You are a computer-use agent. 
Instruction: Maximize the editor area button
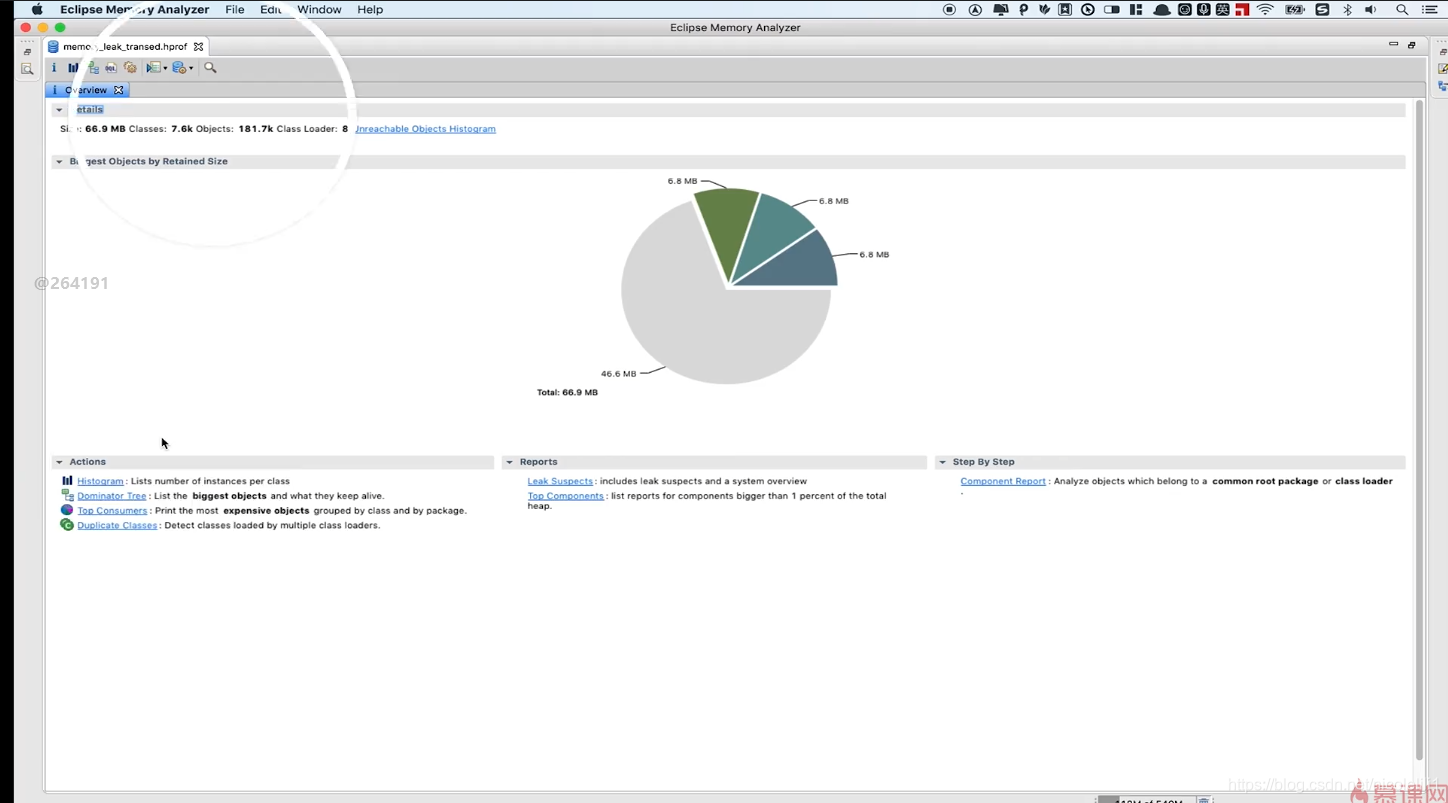pyautogui.click(x=1411, y=45)
